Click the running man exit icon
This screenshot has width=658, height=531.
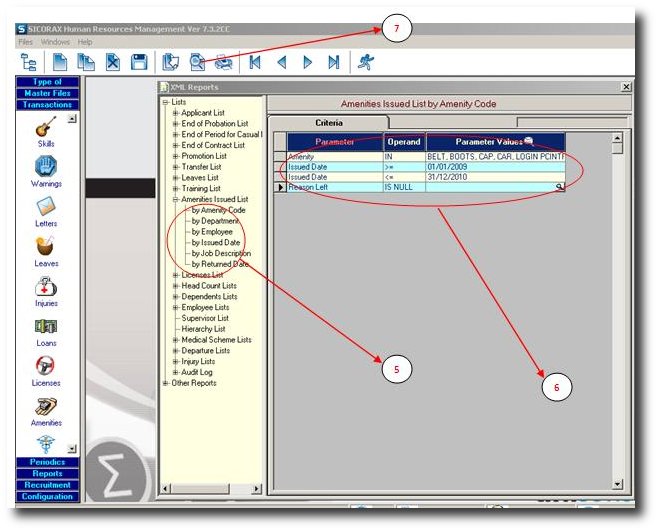(x=366, y=62)
